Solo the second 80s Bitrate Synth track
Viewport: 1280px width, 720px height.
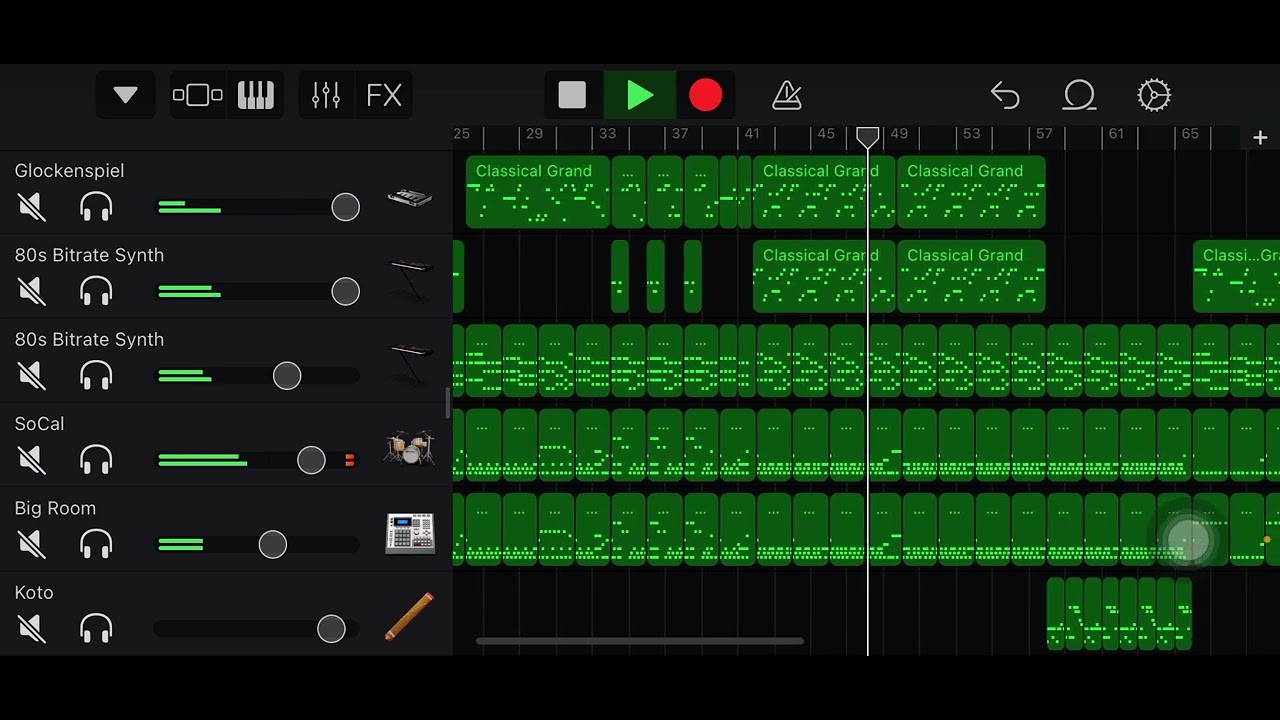96,375
